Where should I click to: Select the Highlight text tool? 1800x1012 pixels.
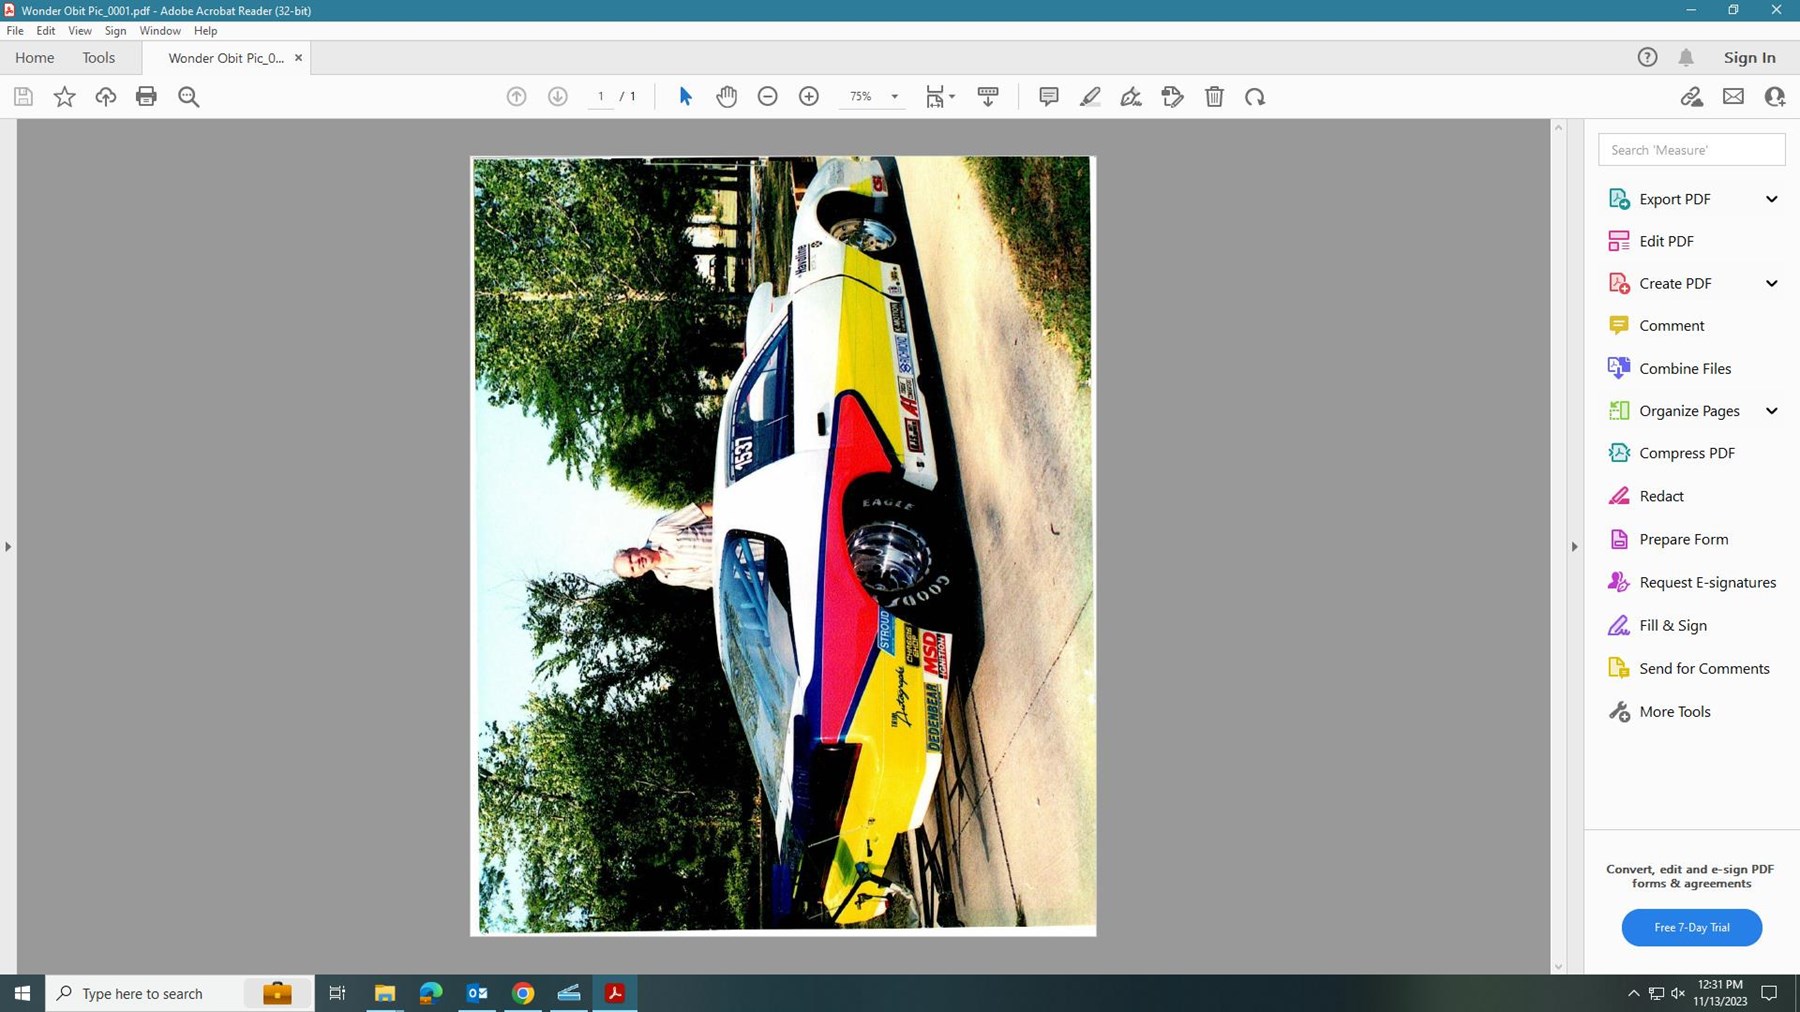click(x=1090, y=97)
